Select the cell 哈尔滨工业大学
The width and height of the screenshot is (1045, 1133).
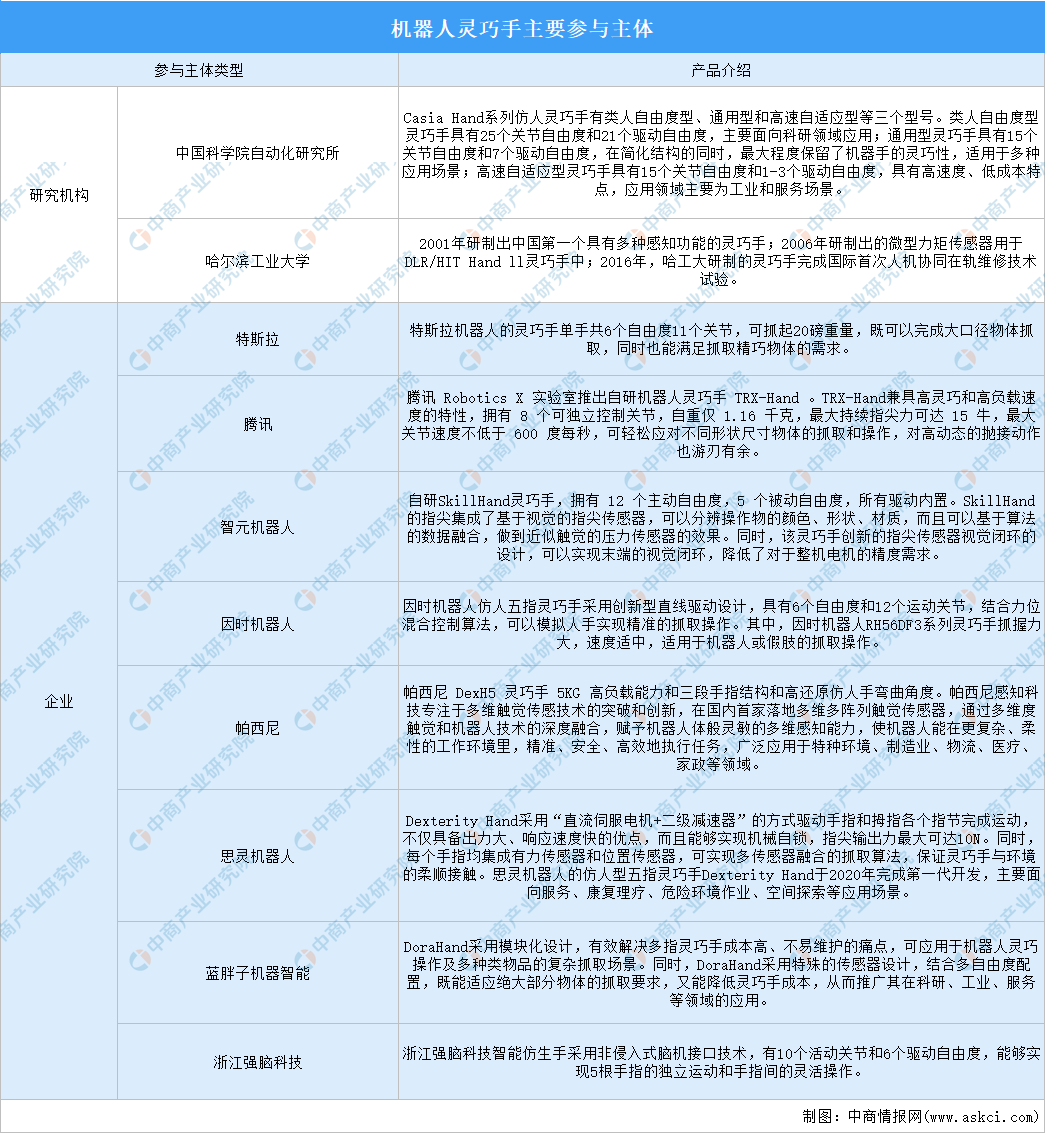pyautogui.click(x=258, y=261)
